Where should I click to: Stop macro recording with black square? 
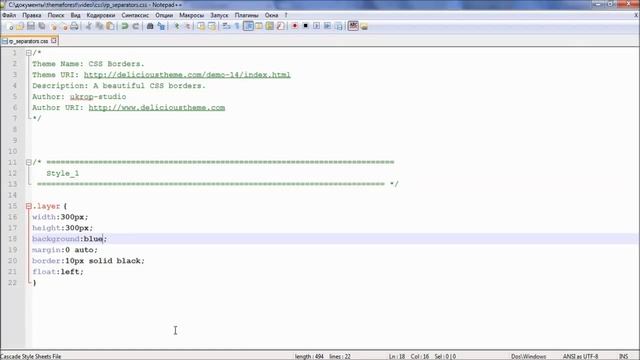[x=305, y=27]
